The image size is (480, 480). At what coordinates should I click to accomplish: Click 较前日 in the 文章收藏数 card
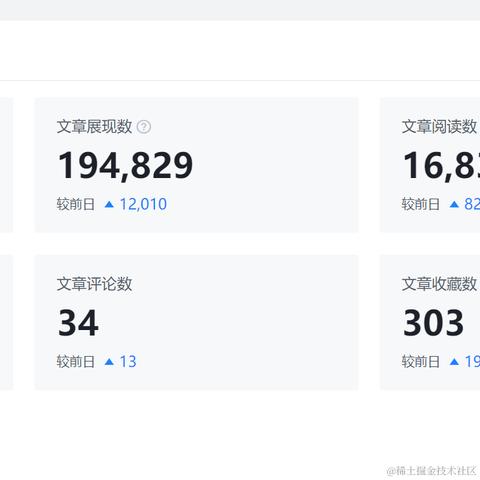(421, 361)
